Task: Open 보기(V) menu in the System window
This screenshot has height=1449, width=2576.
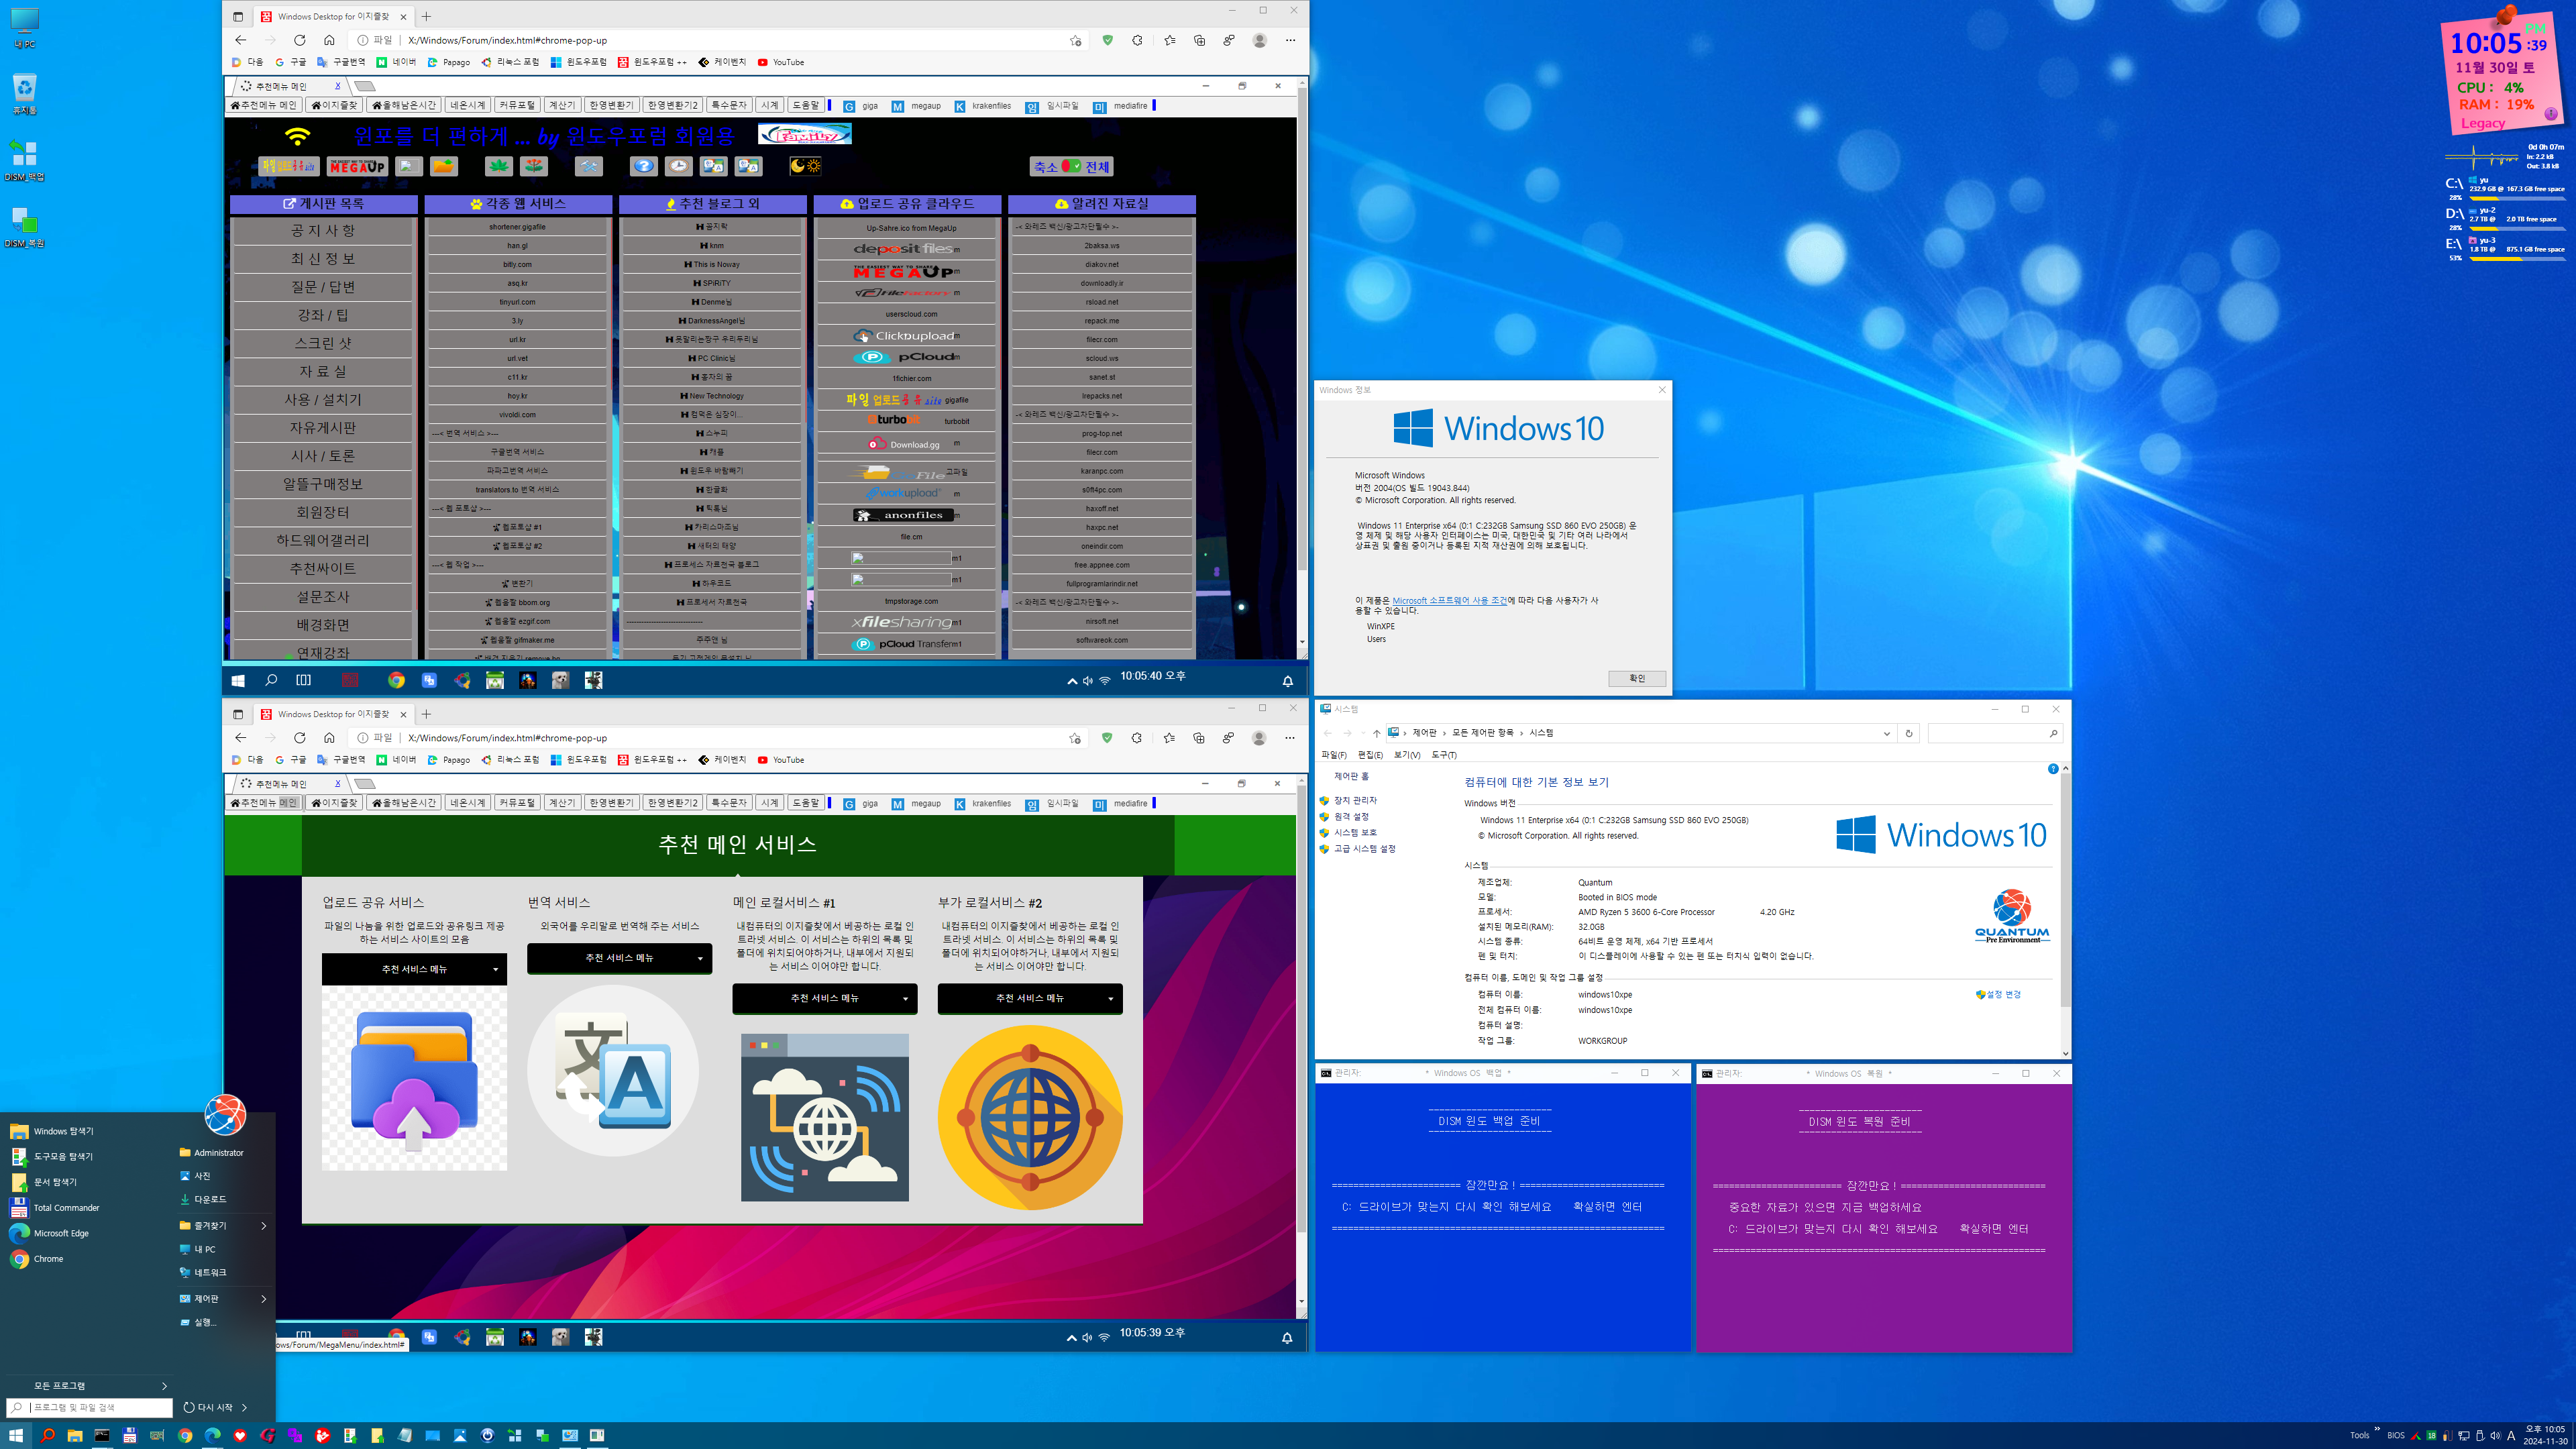Action: coord(1407,755)
